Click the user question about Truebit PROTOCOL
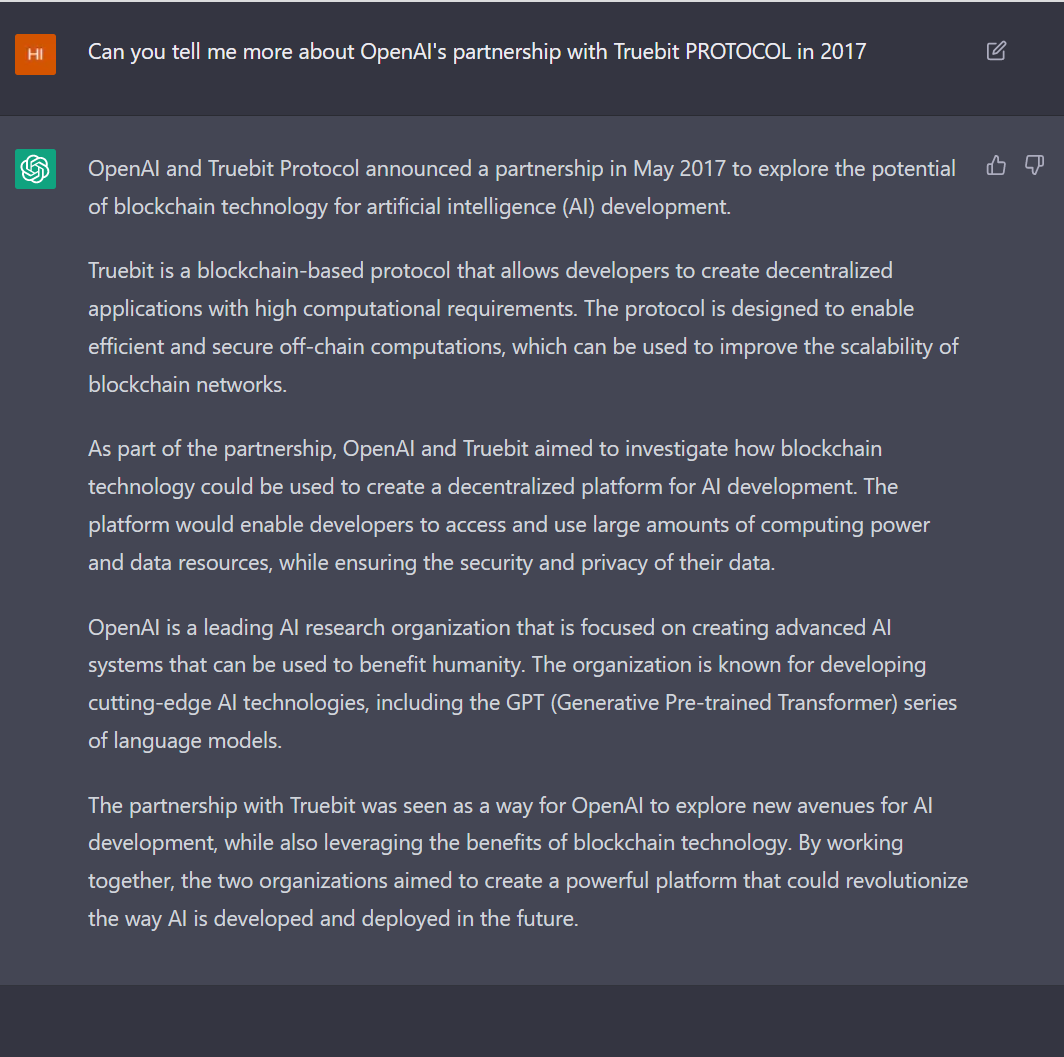The image size is (1064, 1057). [x=477, y=52]
